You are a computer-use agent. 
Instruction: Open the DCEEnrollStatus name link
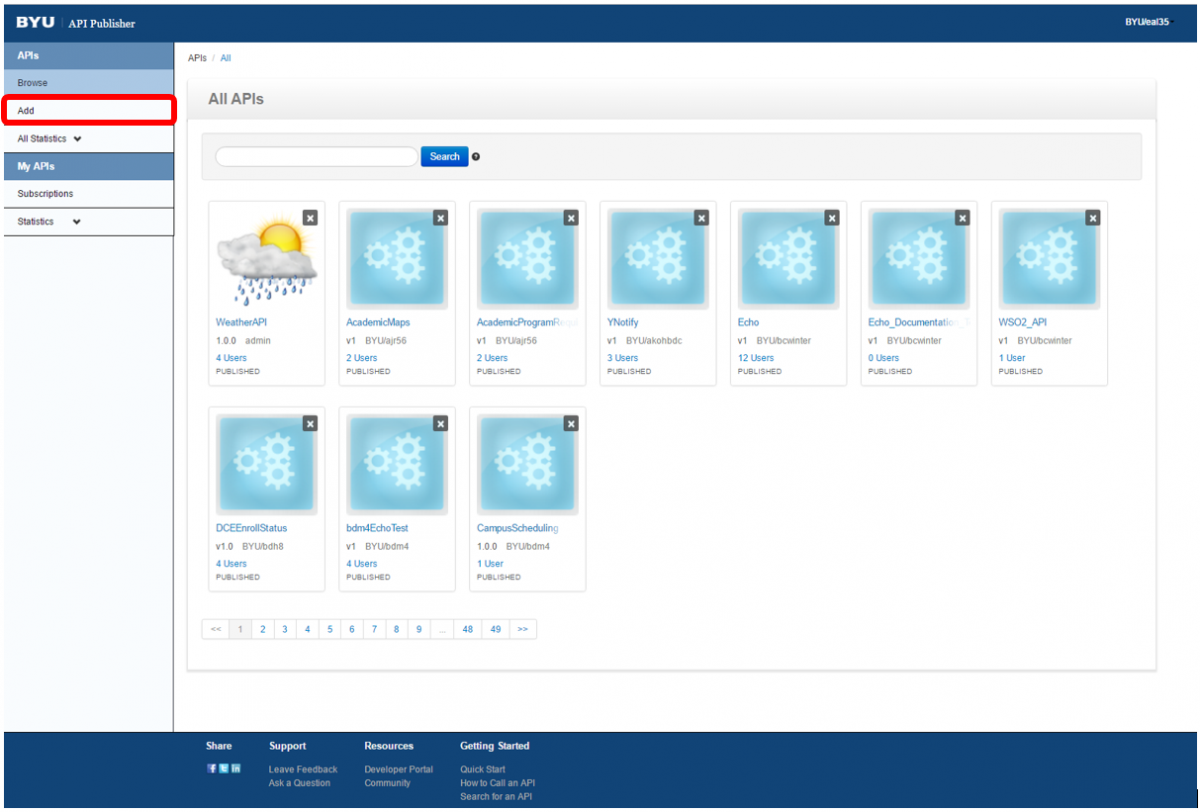tap(254, 528)
